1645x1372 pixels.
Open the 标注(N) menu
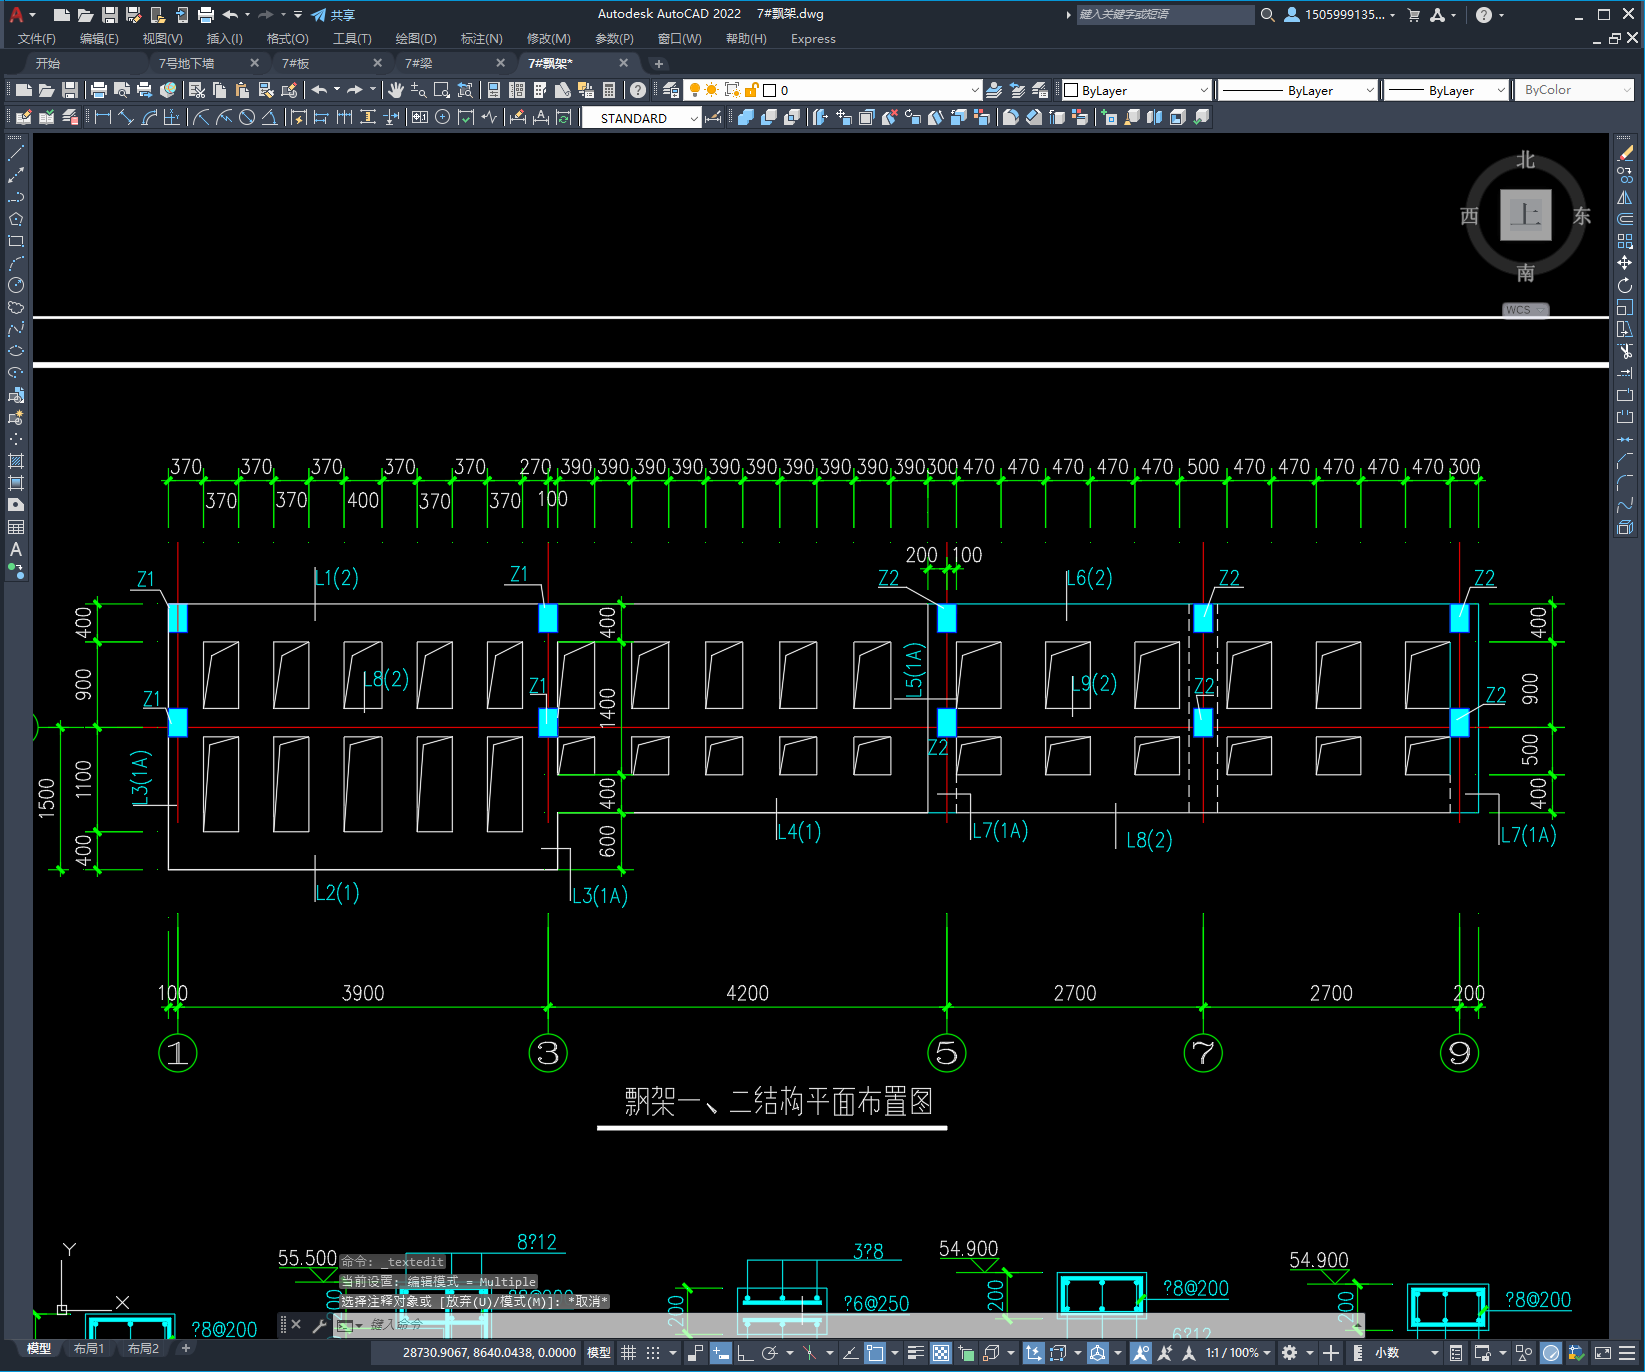pos(482,39)
